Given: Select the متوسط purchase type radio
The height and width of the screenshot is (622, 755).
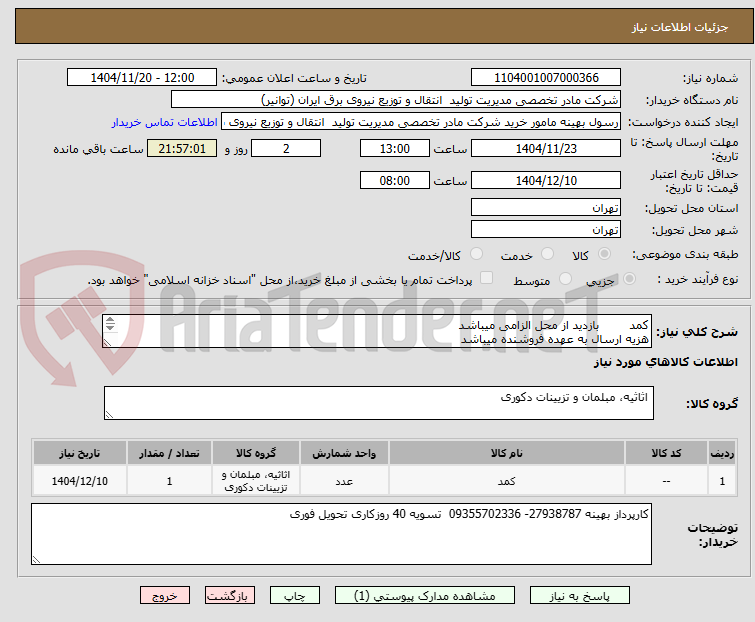Looking at the screenshot, I should click(x=565, y=279).
